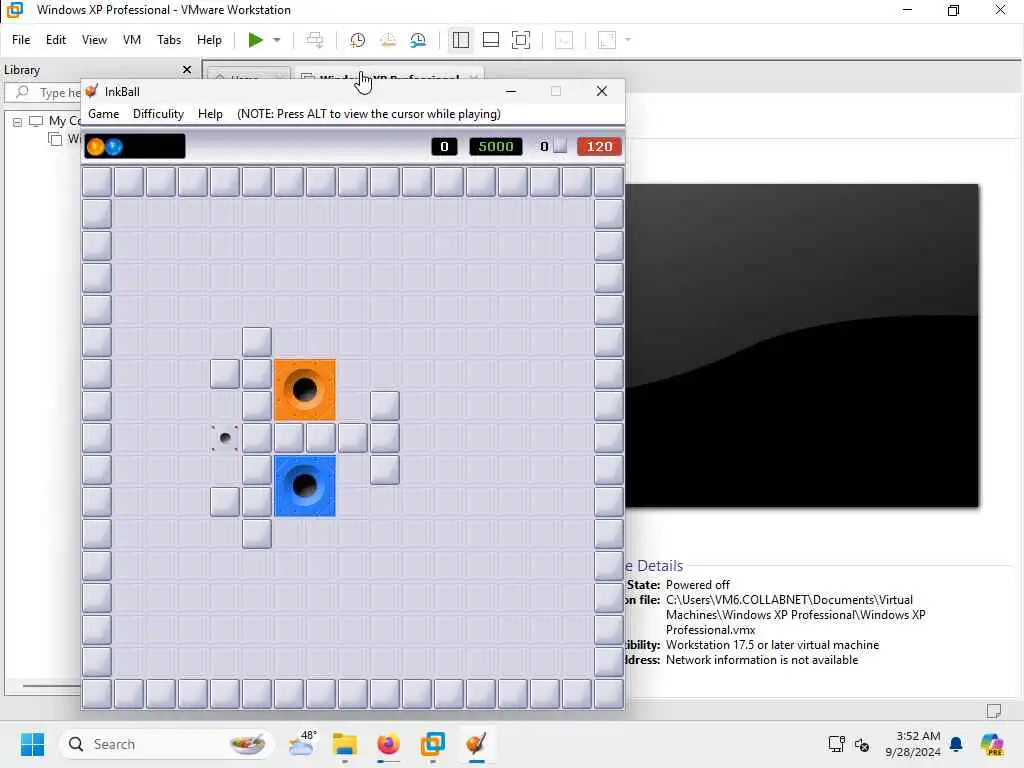Open Firefox from taskbar
Screen dimensions: 1024x768
[388, 744]
